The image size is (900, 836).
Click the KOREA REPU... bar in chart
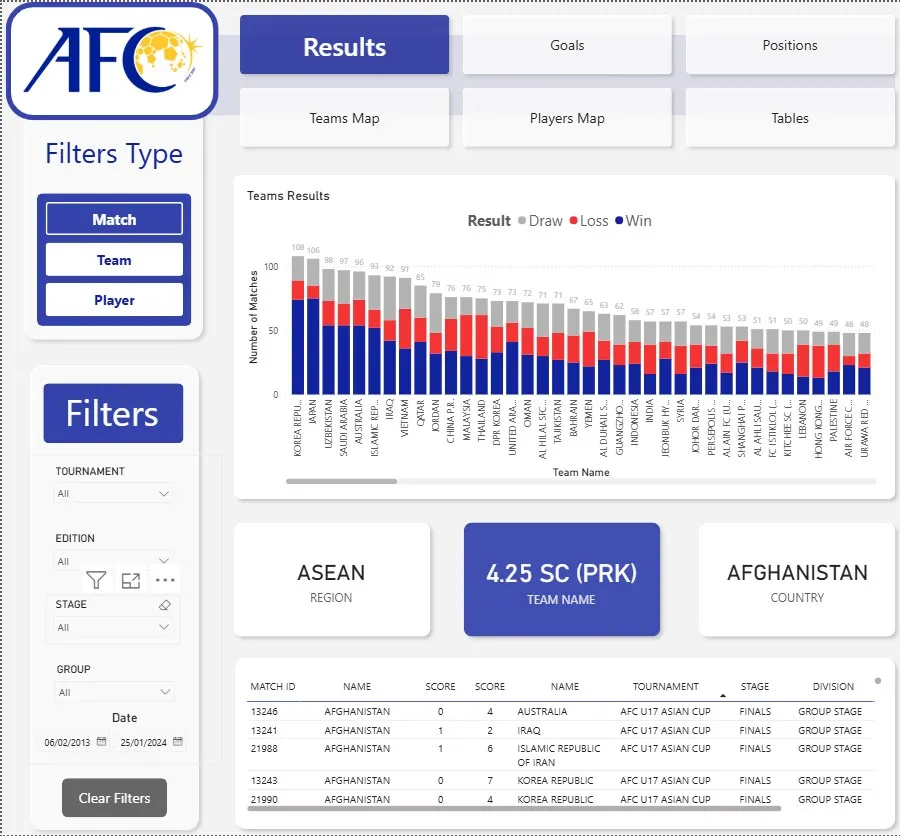pos(298,325)
